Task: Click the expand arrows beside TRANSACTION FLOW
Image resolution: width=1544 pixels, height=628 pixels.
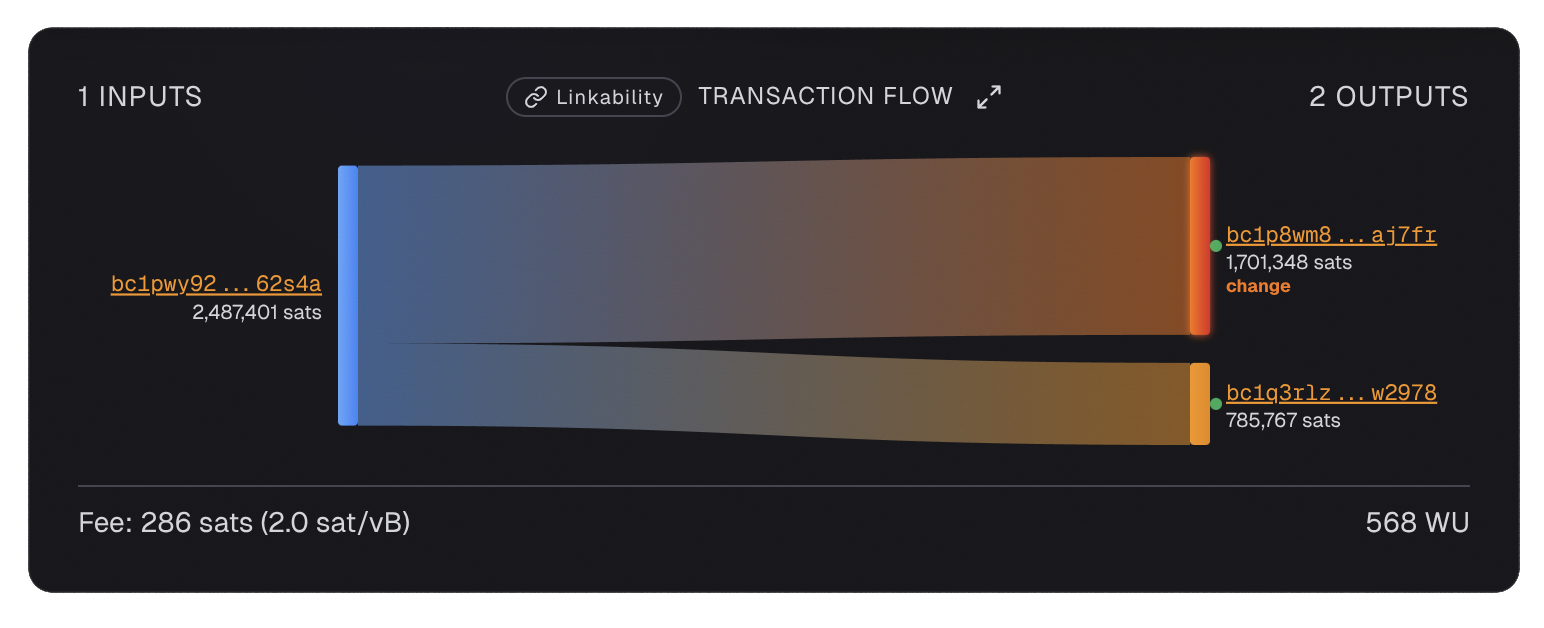Action: pos(988,97)
